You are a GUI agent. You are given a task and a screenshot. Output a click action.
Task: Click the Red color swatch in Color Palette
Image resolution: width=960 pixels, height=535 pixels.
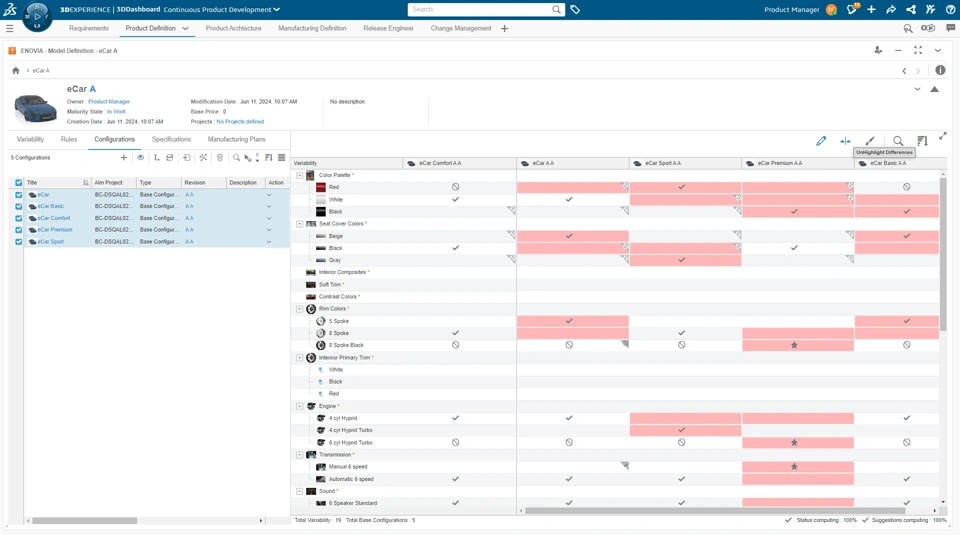(321, 187)
